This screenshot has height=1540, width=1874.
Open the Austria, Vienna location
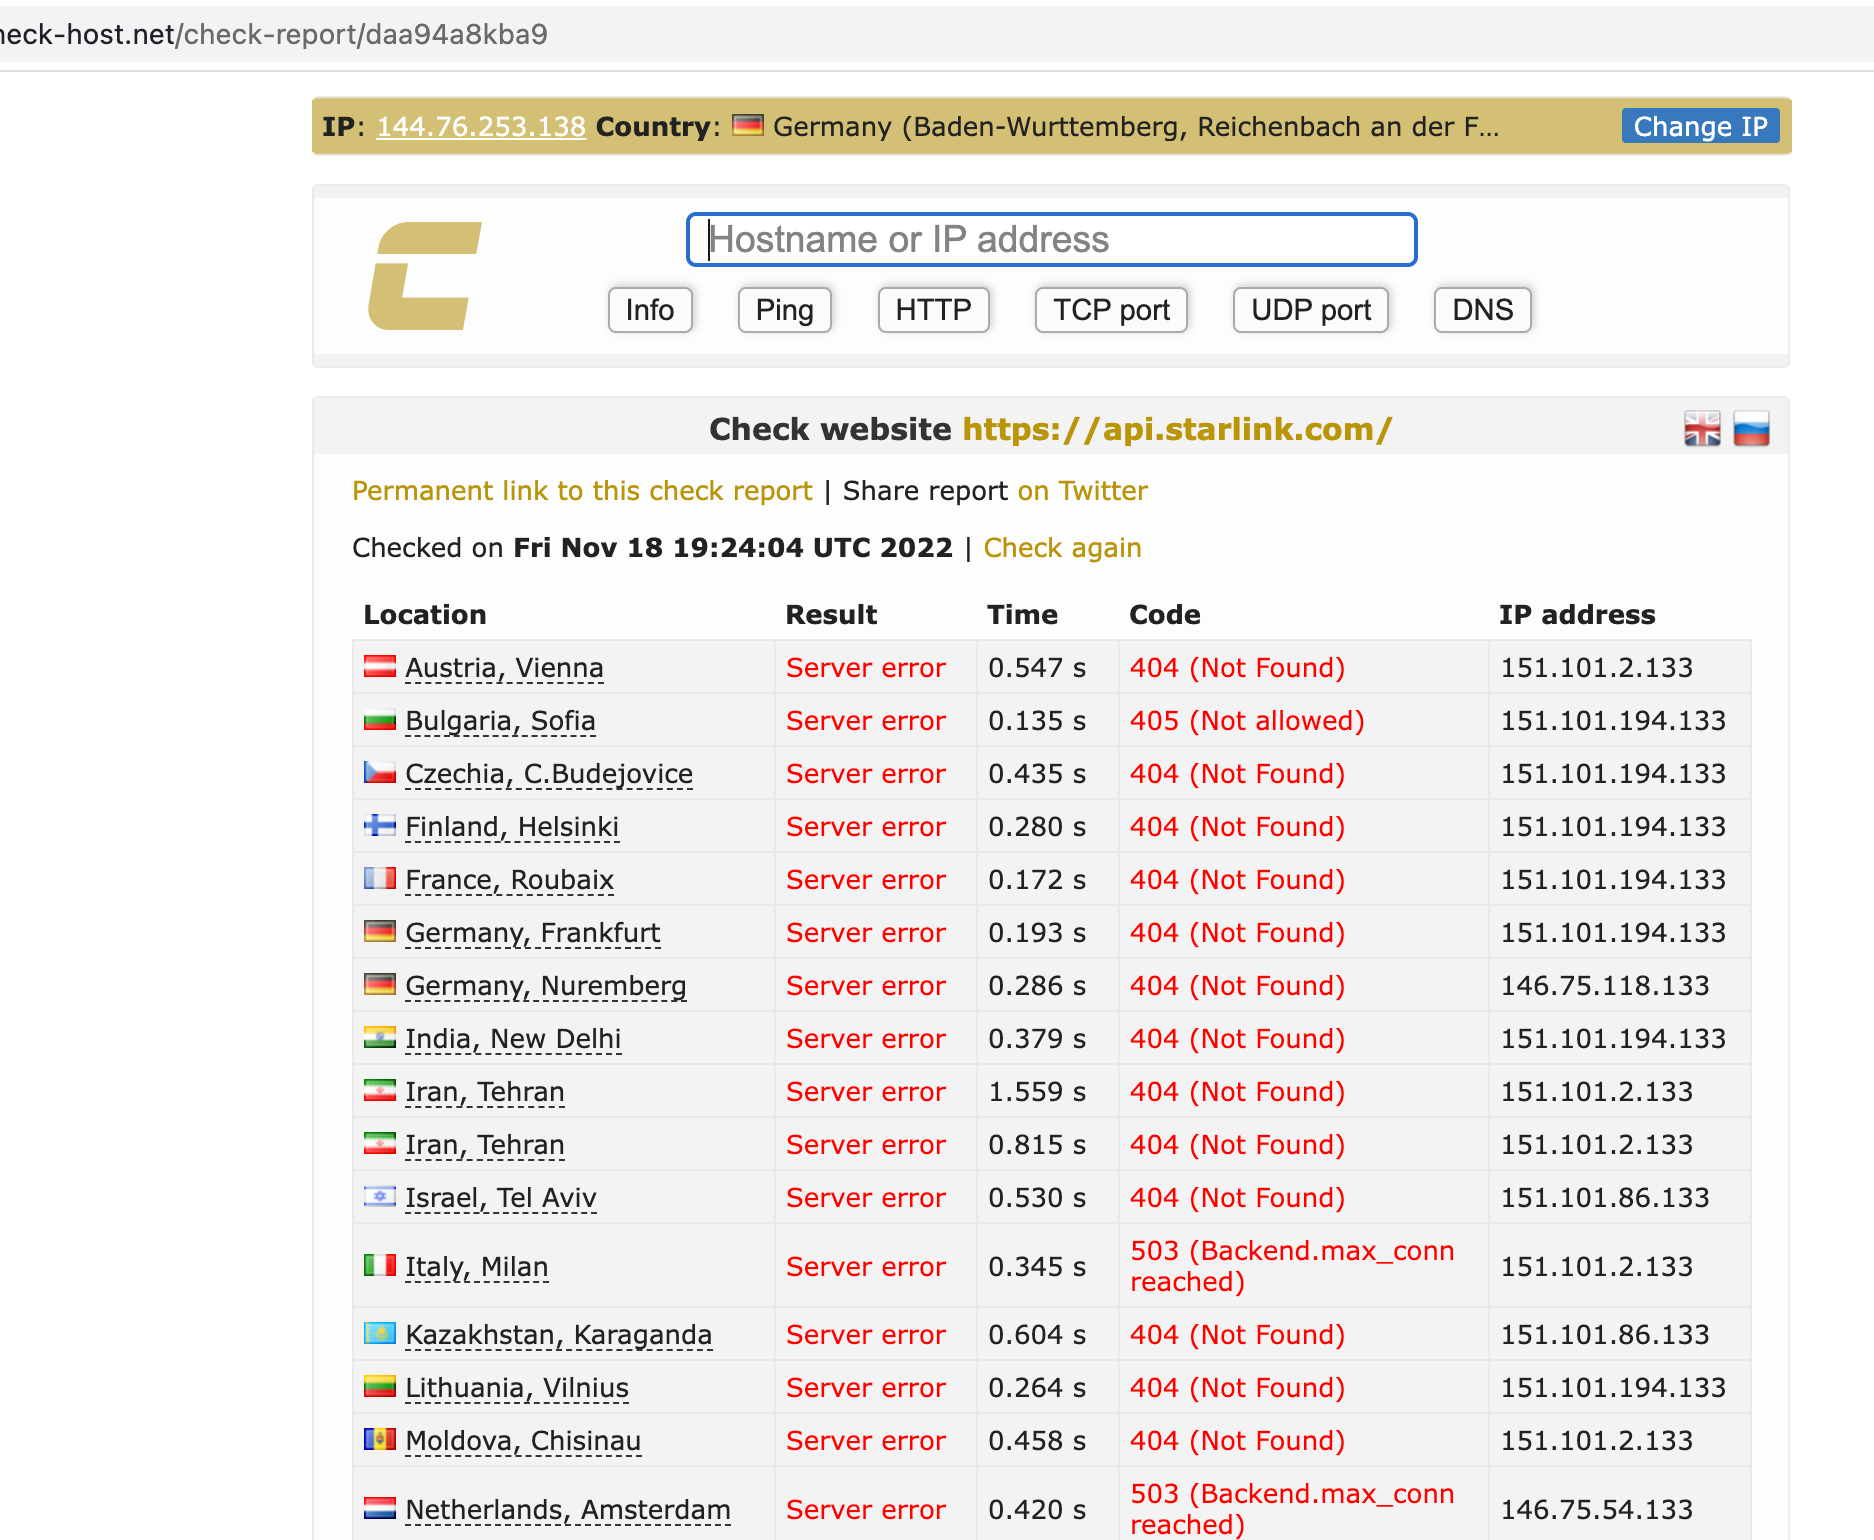pyautogui.click(x=504, y=668)
